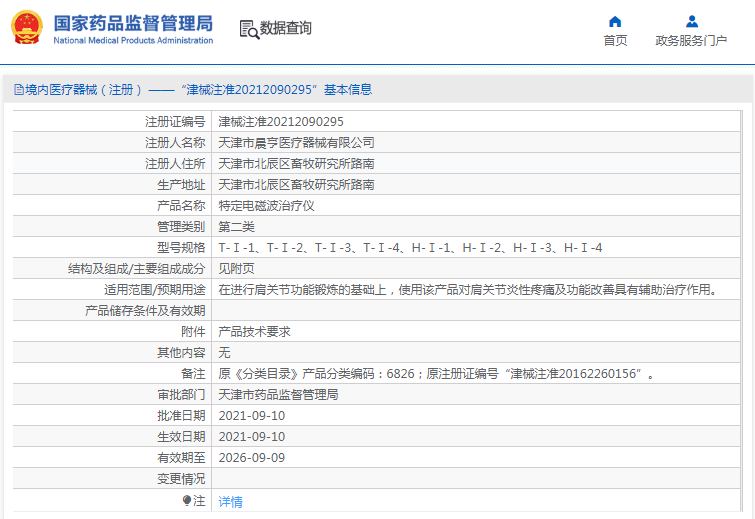Open the 数据查询 page link
Image resolution: width=755 pixels, height=519 pixels.
pos(286,29)
